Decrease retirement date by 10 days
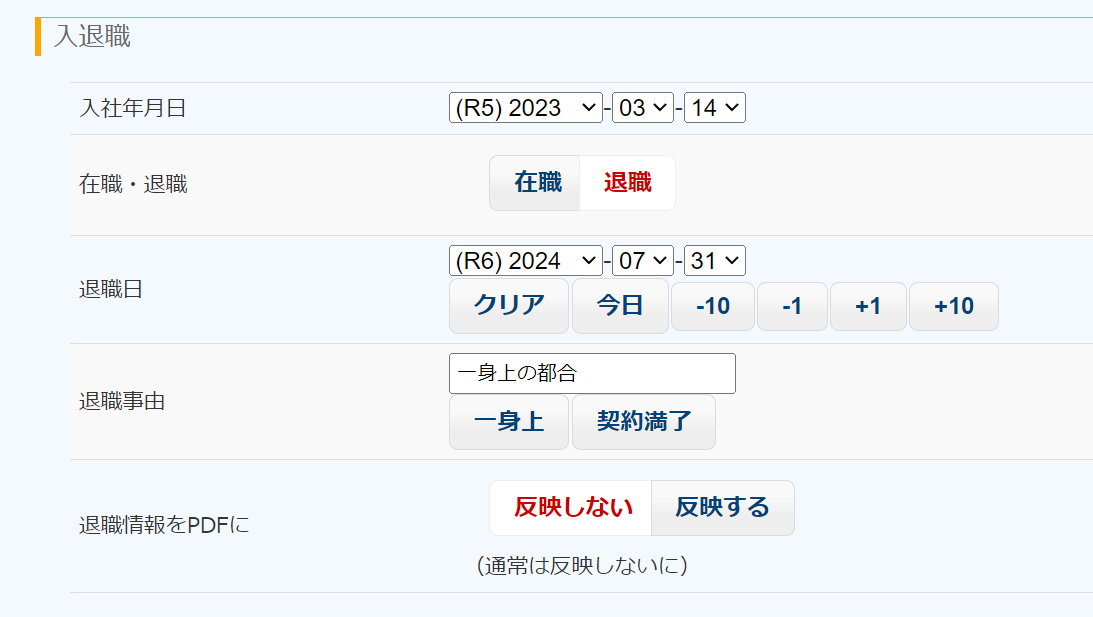 (x=712, y=307)
